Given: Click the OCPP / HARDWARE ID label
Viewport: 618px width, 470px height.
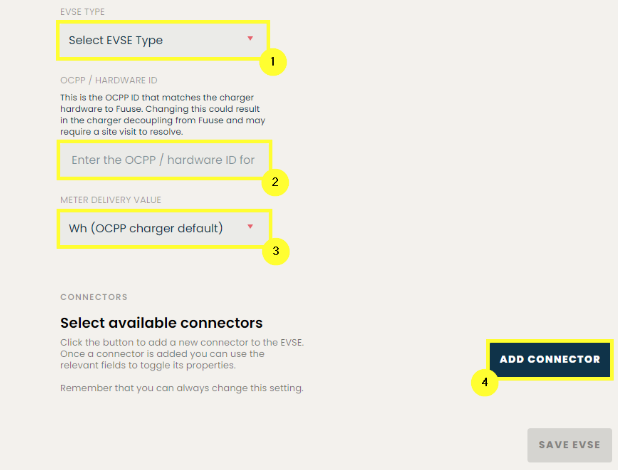Looking at the screenshot, I should 109,80.
